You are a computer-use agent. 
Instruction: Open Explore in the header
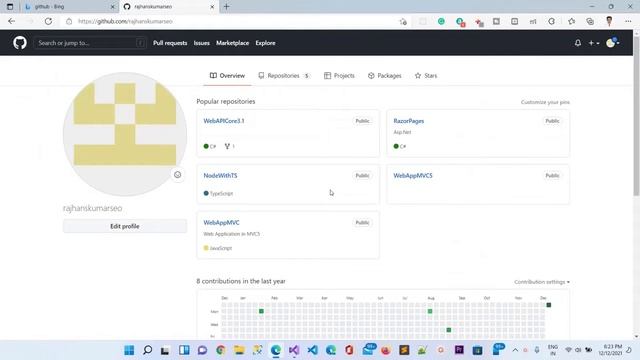[265, 43]
